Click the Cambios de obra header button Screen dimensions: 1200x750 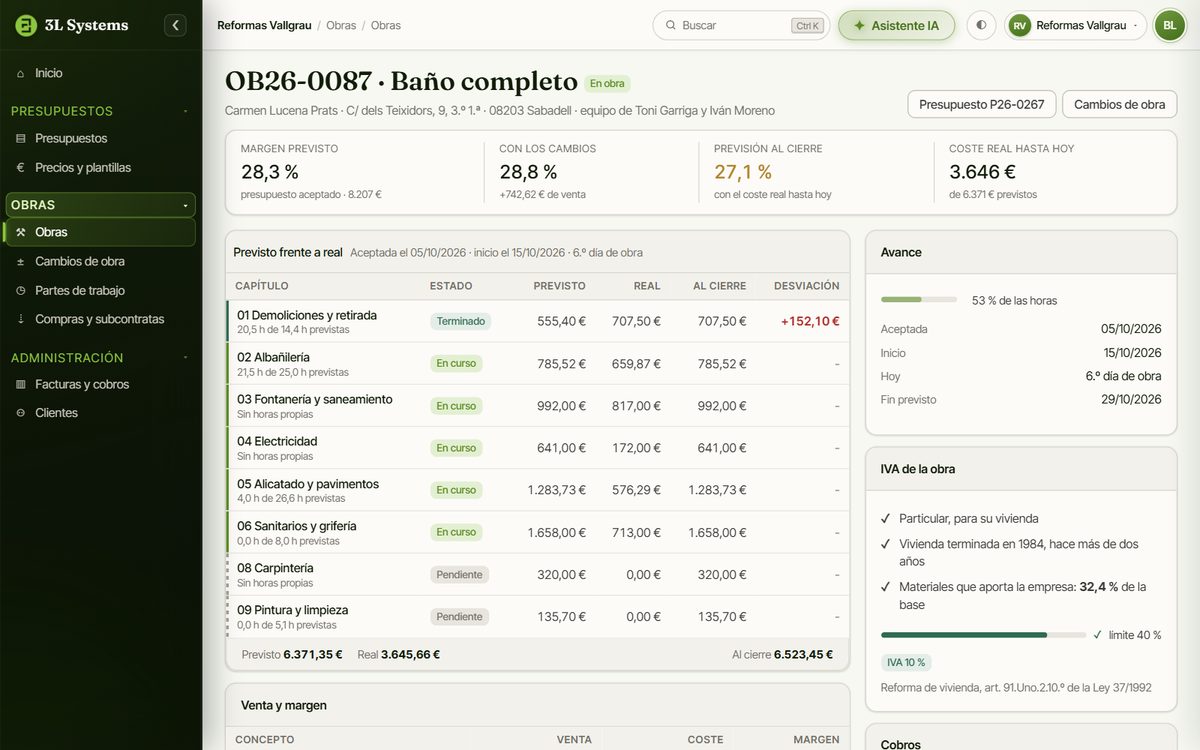(1119, 104)
